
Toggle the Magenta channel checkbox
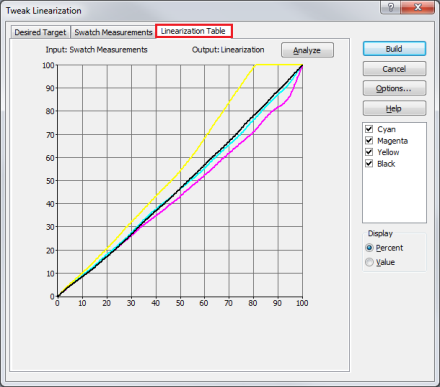pyautogui.click(x=369, y=140)
